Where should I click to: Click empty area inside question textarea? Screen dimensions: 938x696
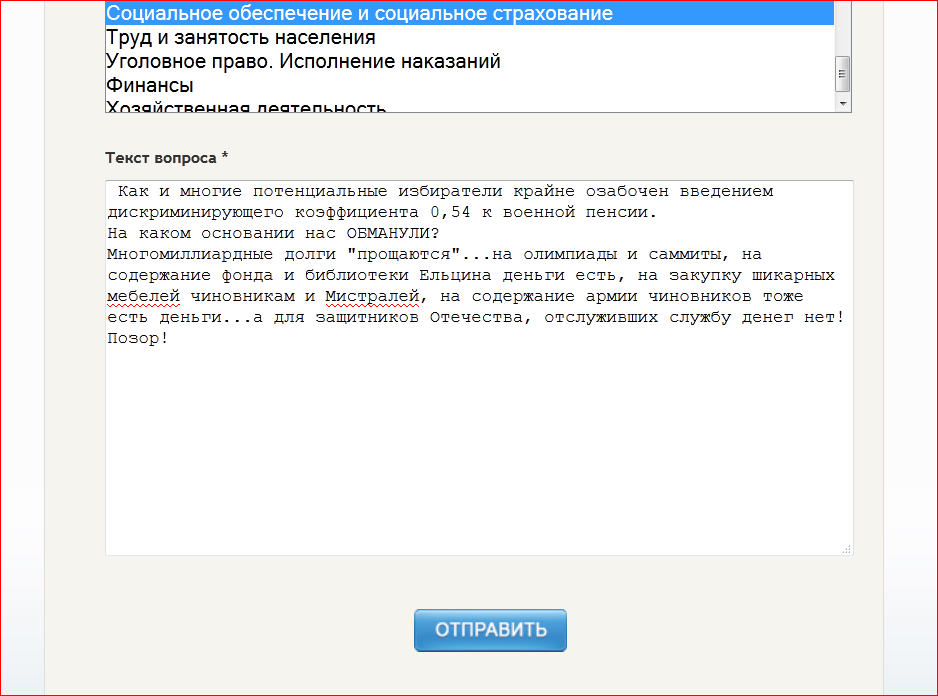coord(478,450)
